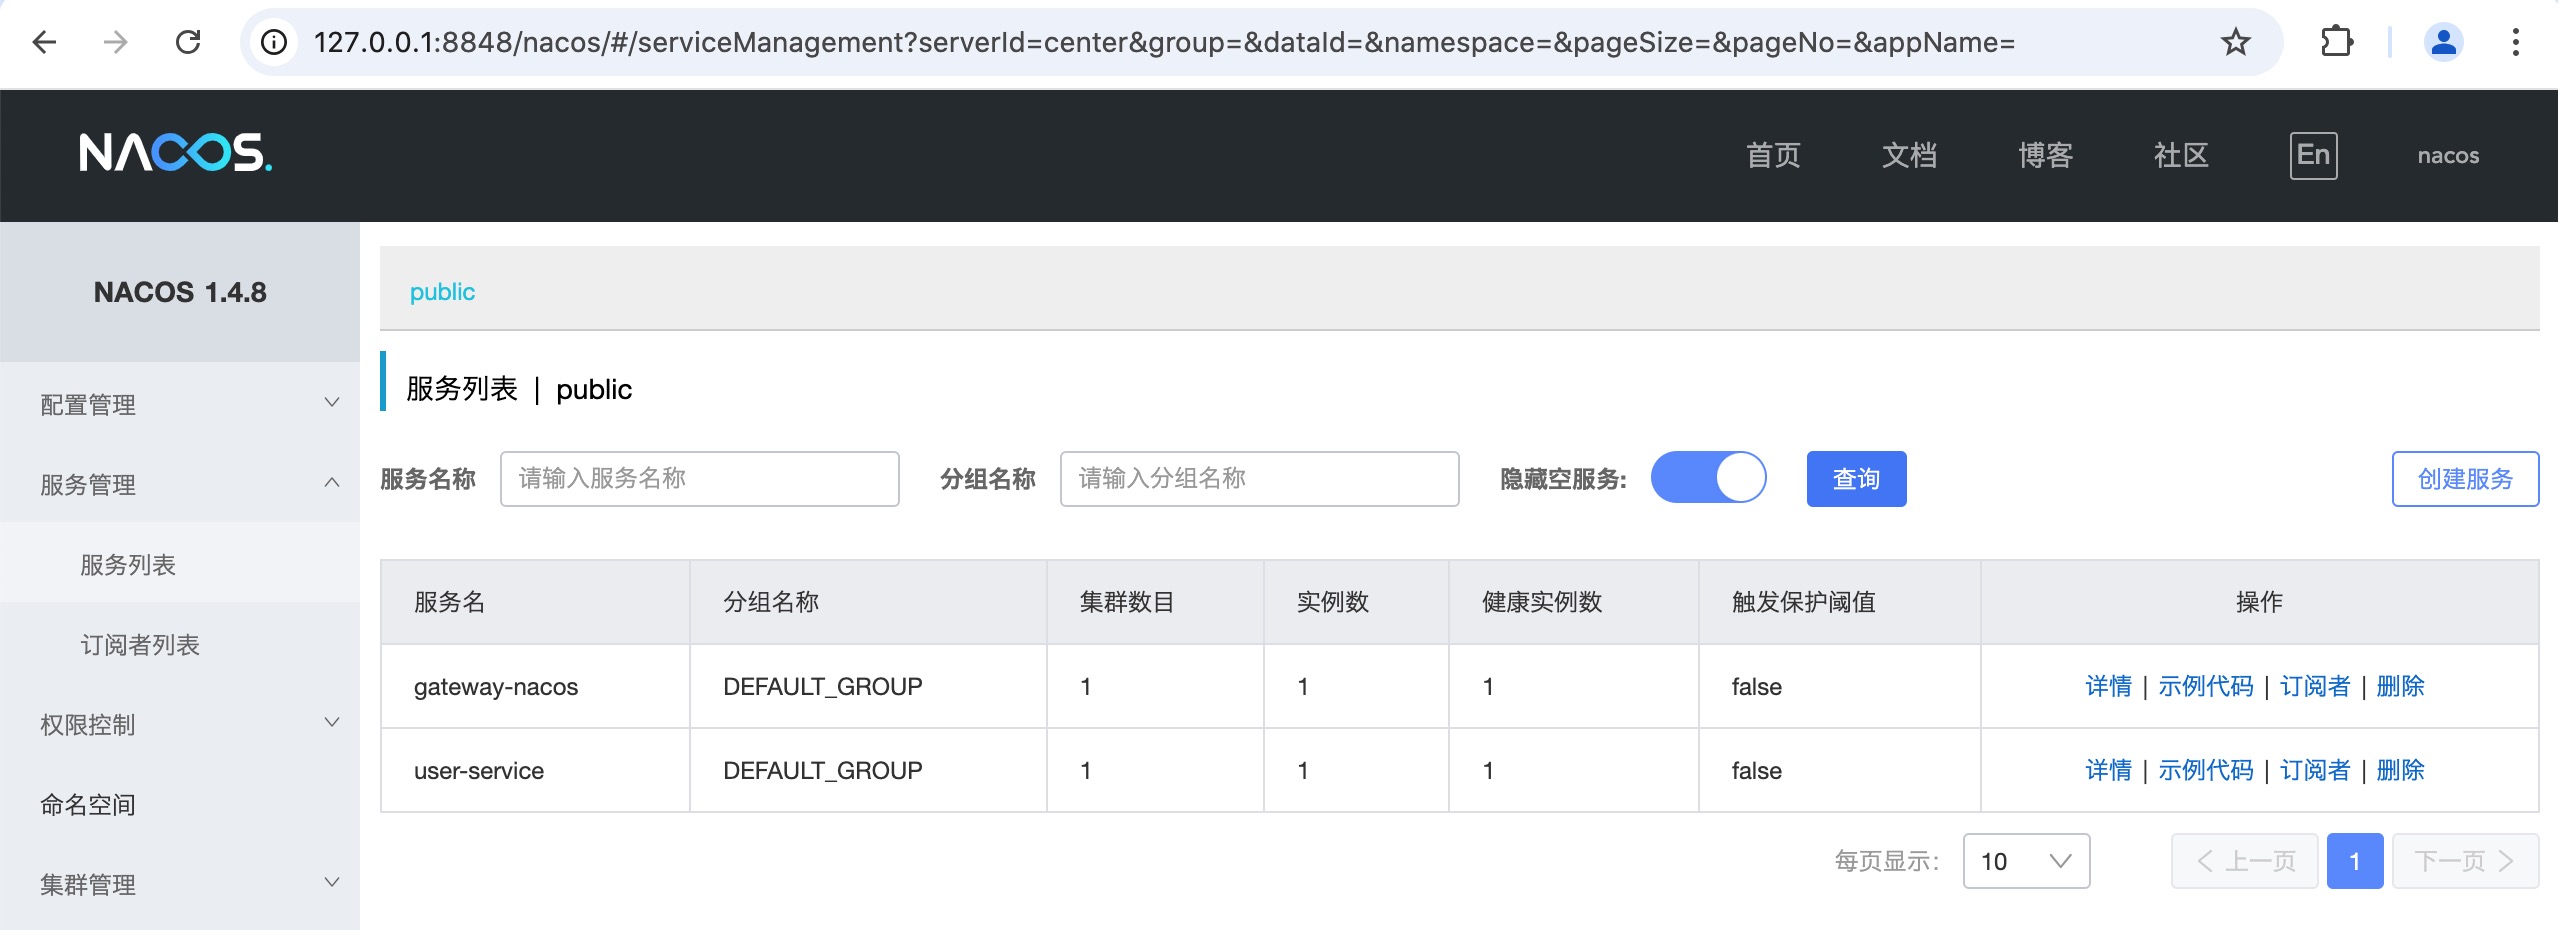Image resolution: width=2559 pixels, height=930 pixels.
Task: Click false threshold value for gateway-nacos
Action: tap(1756, 687)
